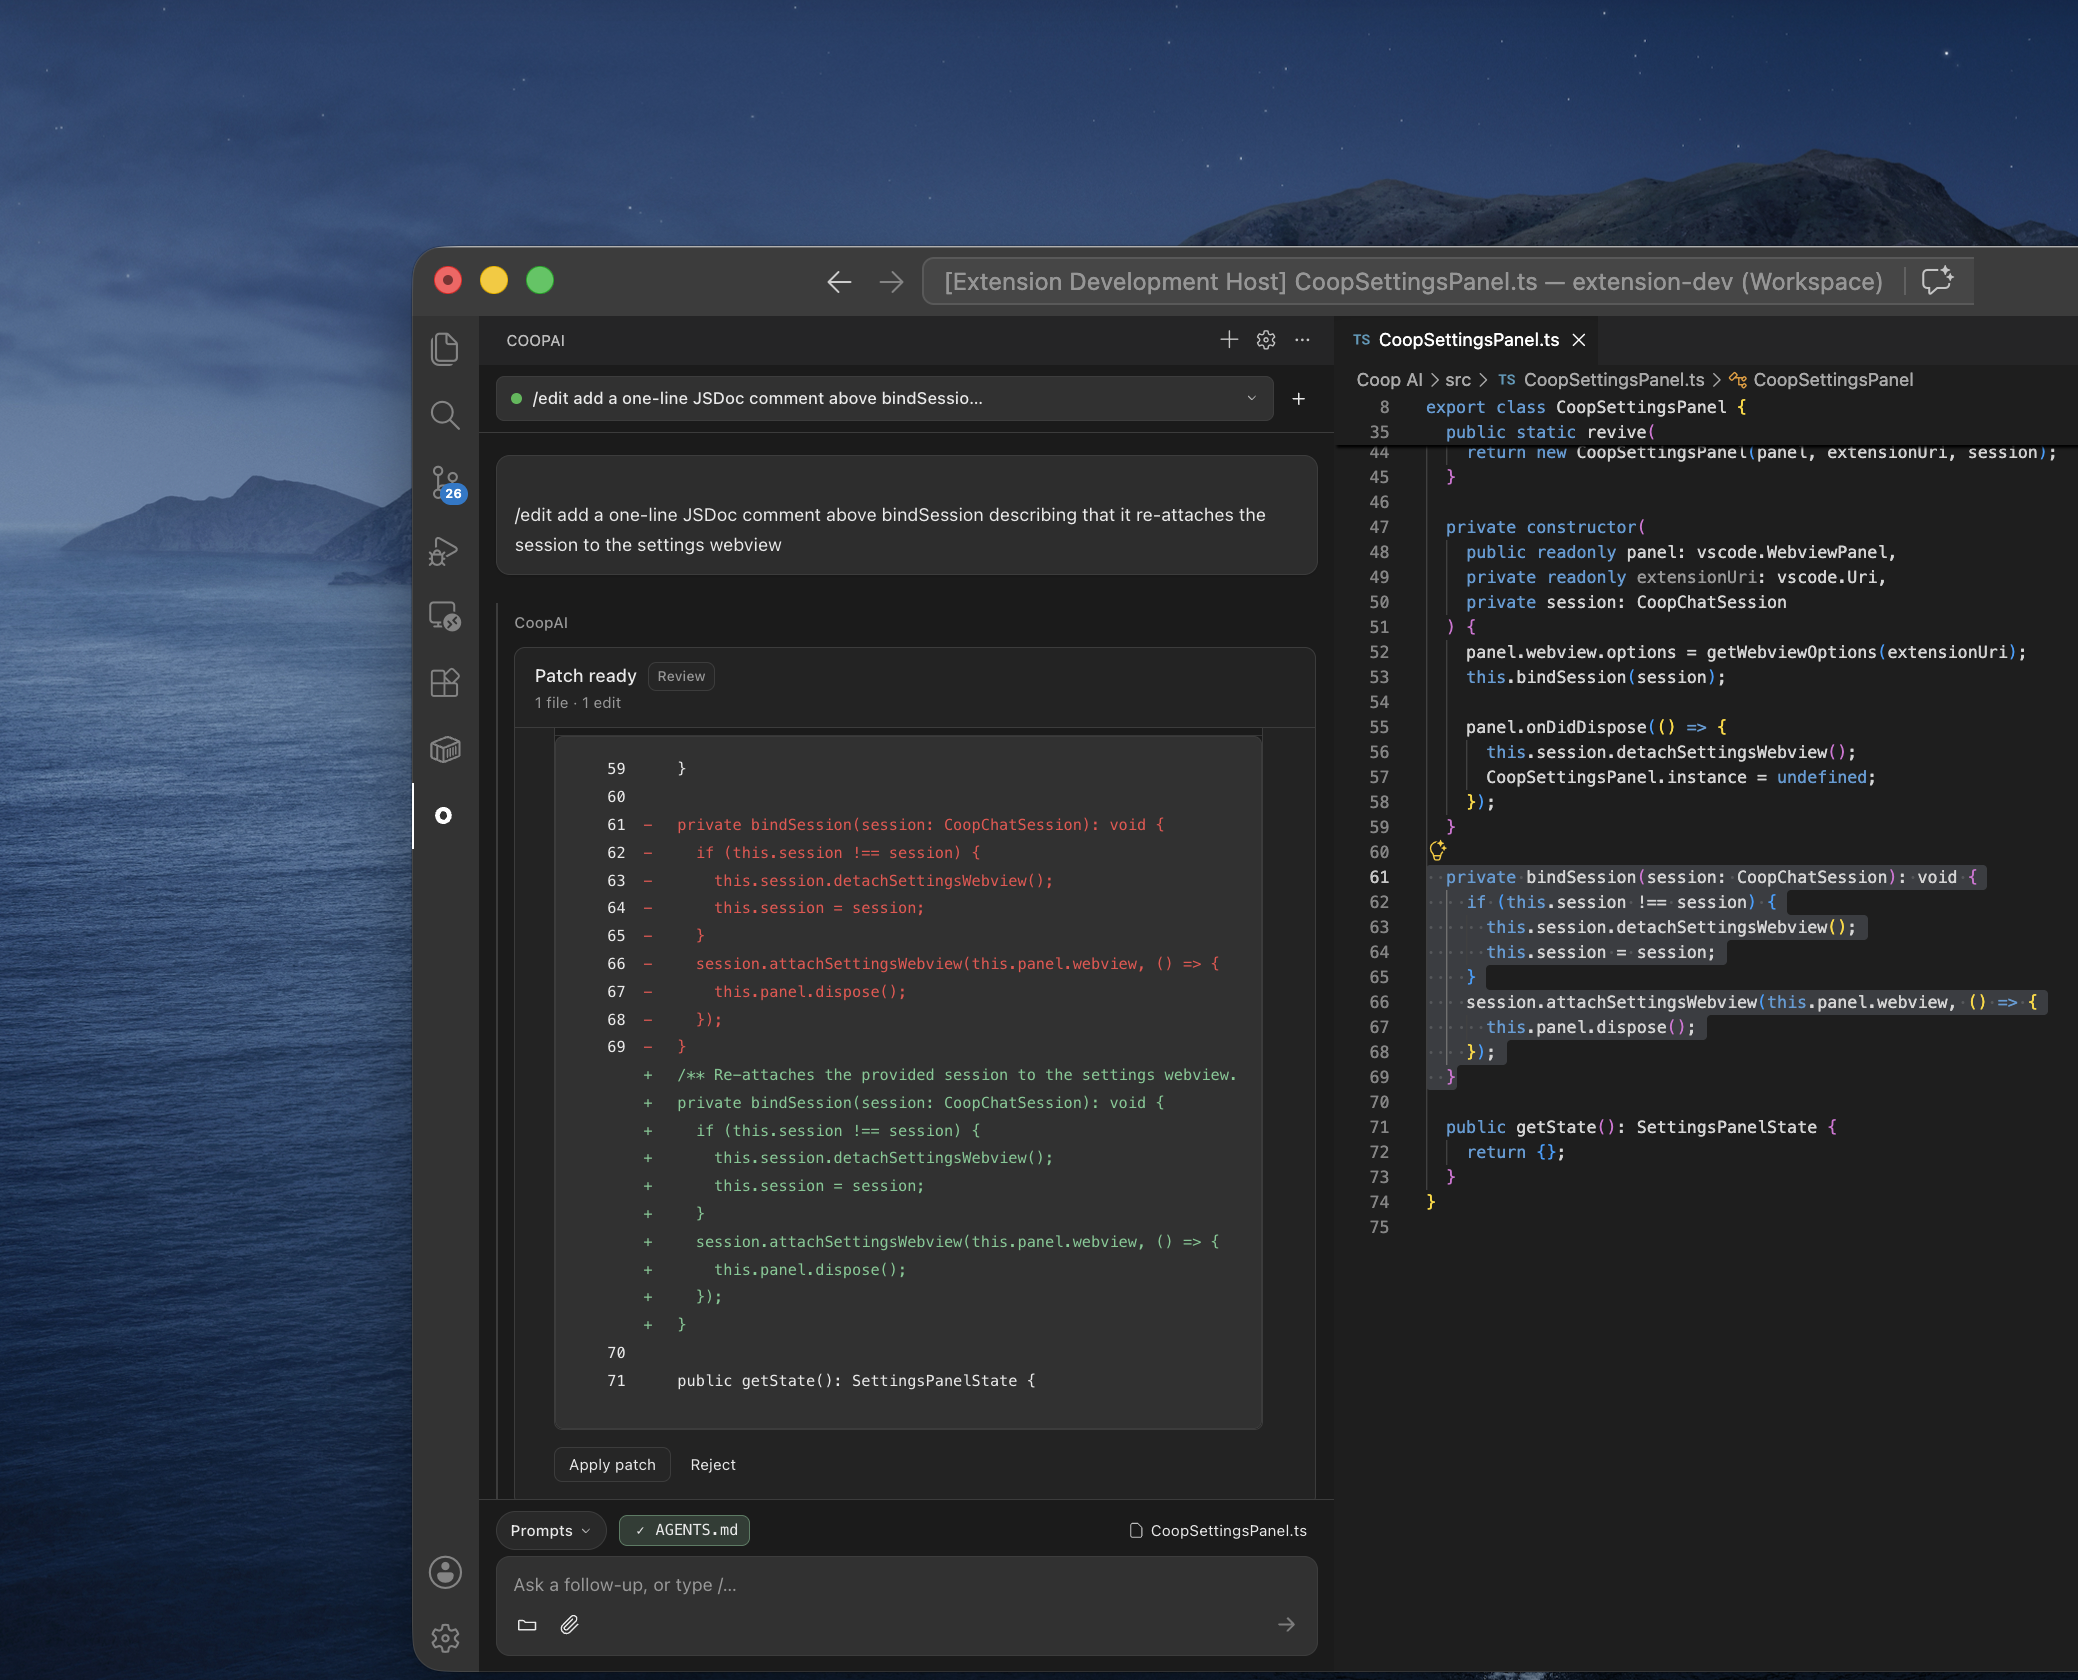Click CoopSettingsPanel.instance = undefined line

[1680, 777]
